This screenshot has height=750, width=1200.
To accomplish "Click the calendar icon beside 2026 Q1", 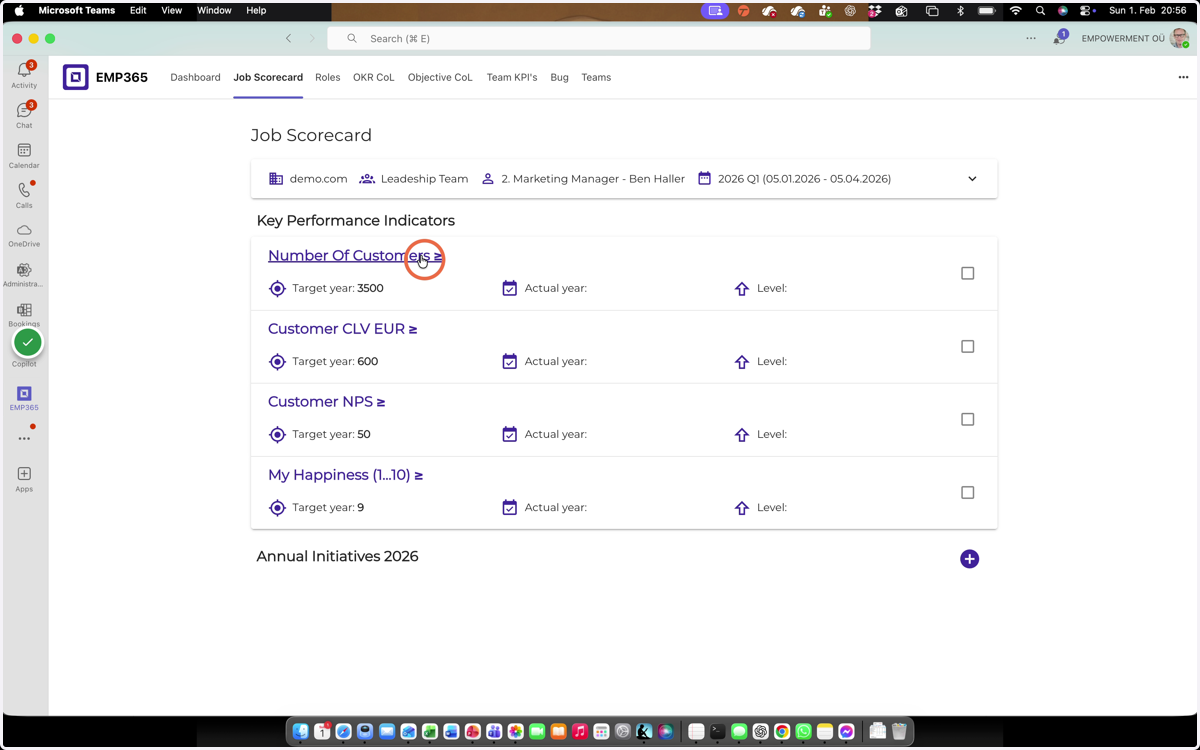I will coord(704,178).
